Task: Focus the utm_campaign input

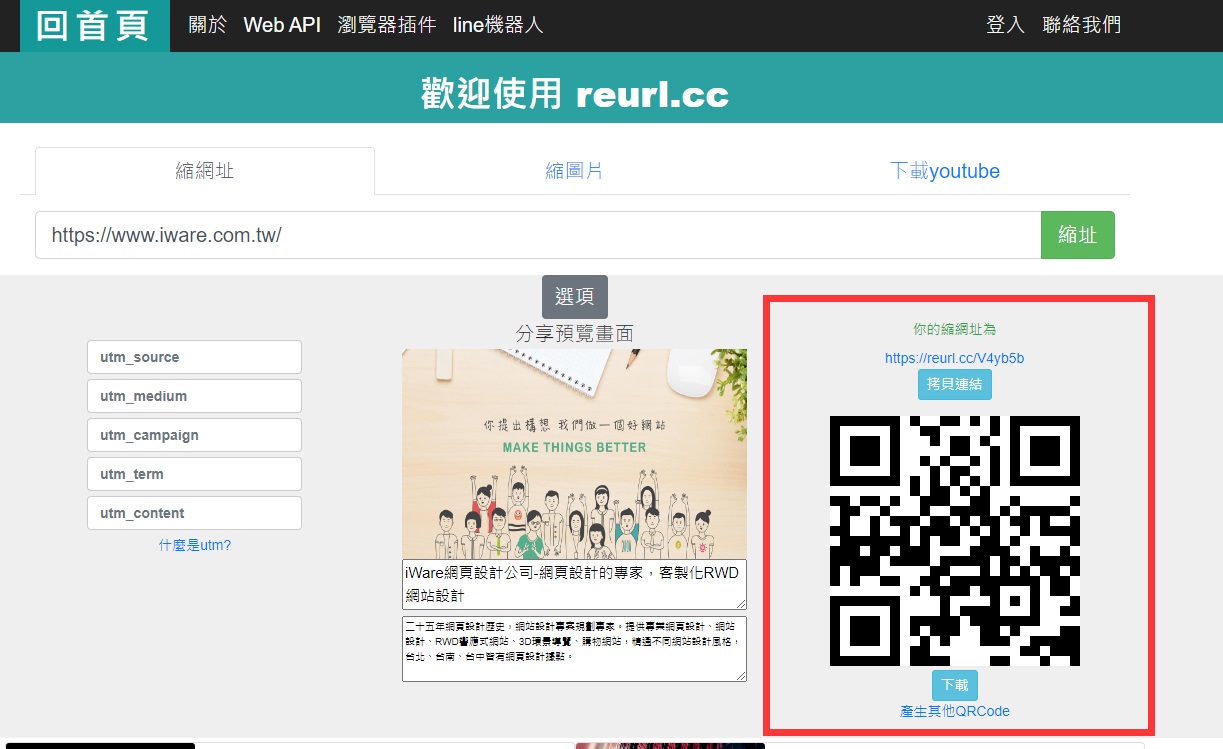Action: pyautogui.click(x=194, y=435)
